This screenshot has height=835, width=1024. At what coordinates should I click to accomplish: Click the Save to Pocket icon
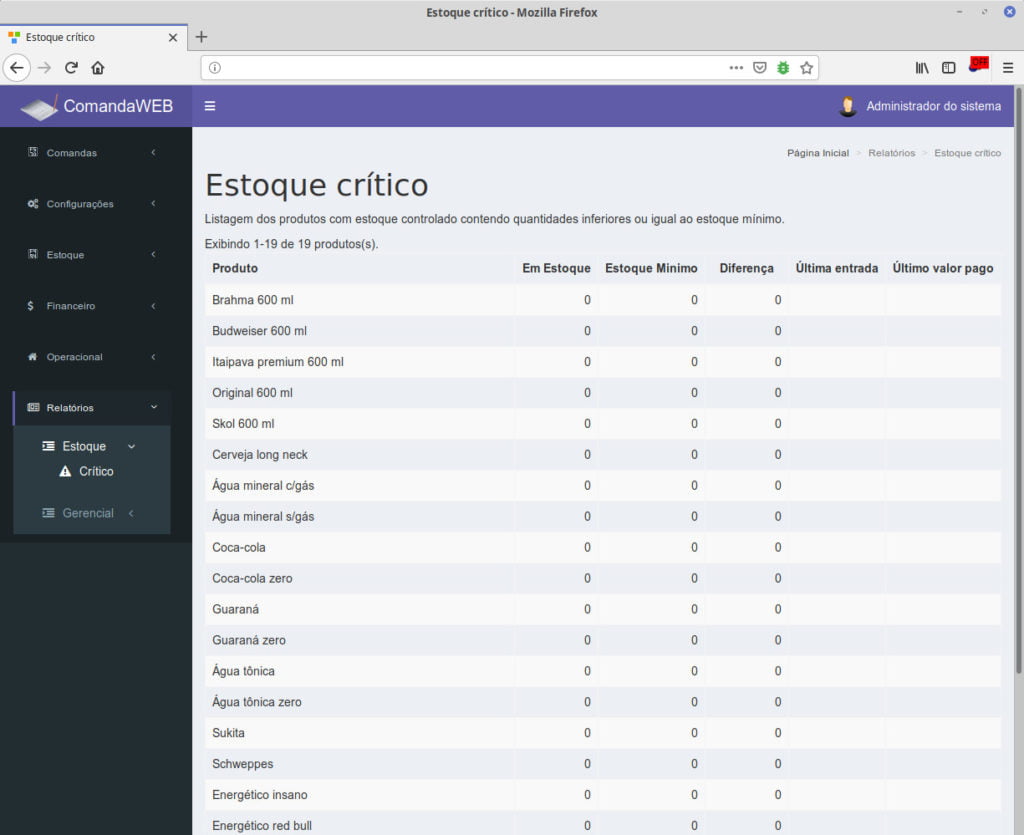[760, 68]
